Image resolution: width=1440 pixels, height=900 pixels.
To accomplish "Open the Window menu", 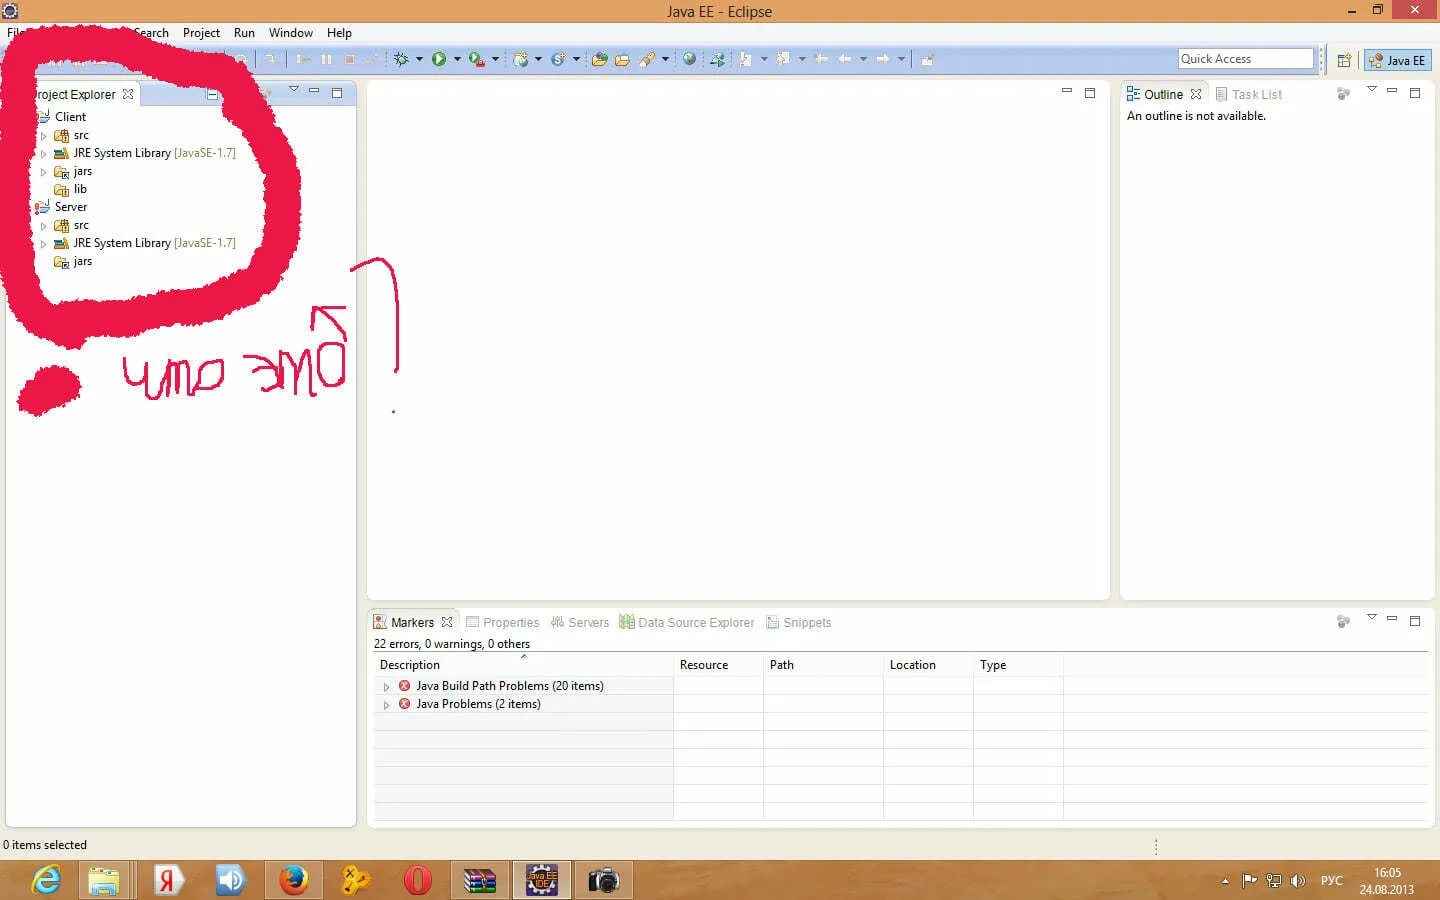I will [x=291, y=33].
